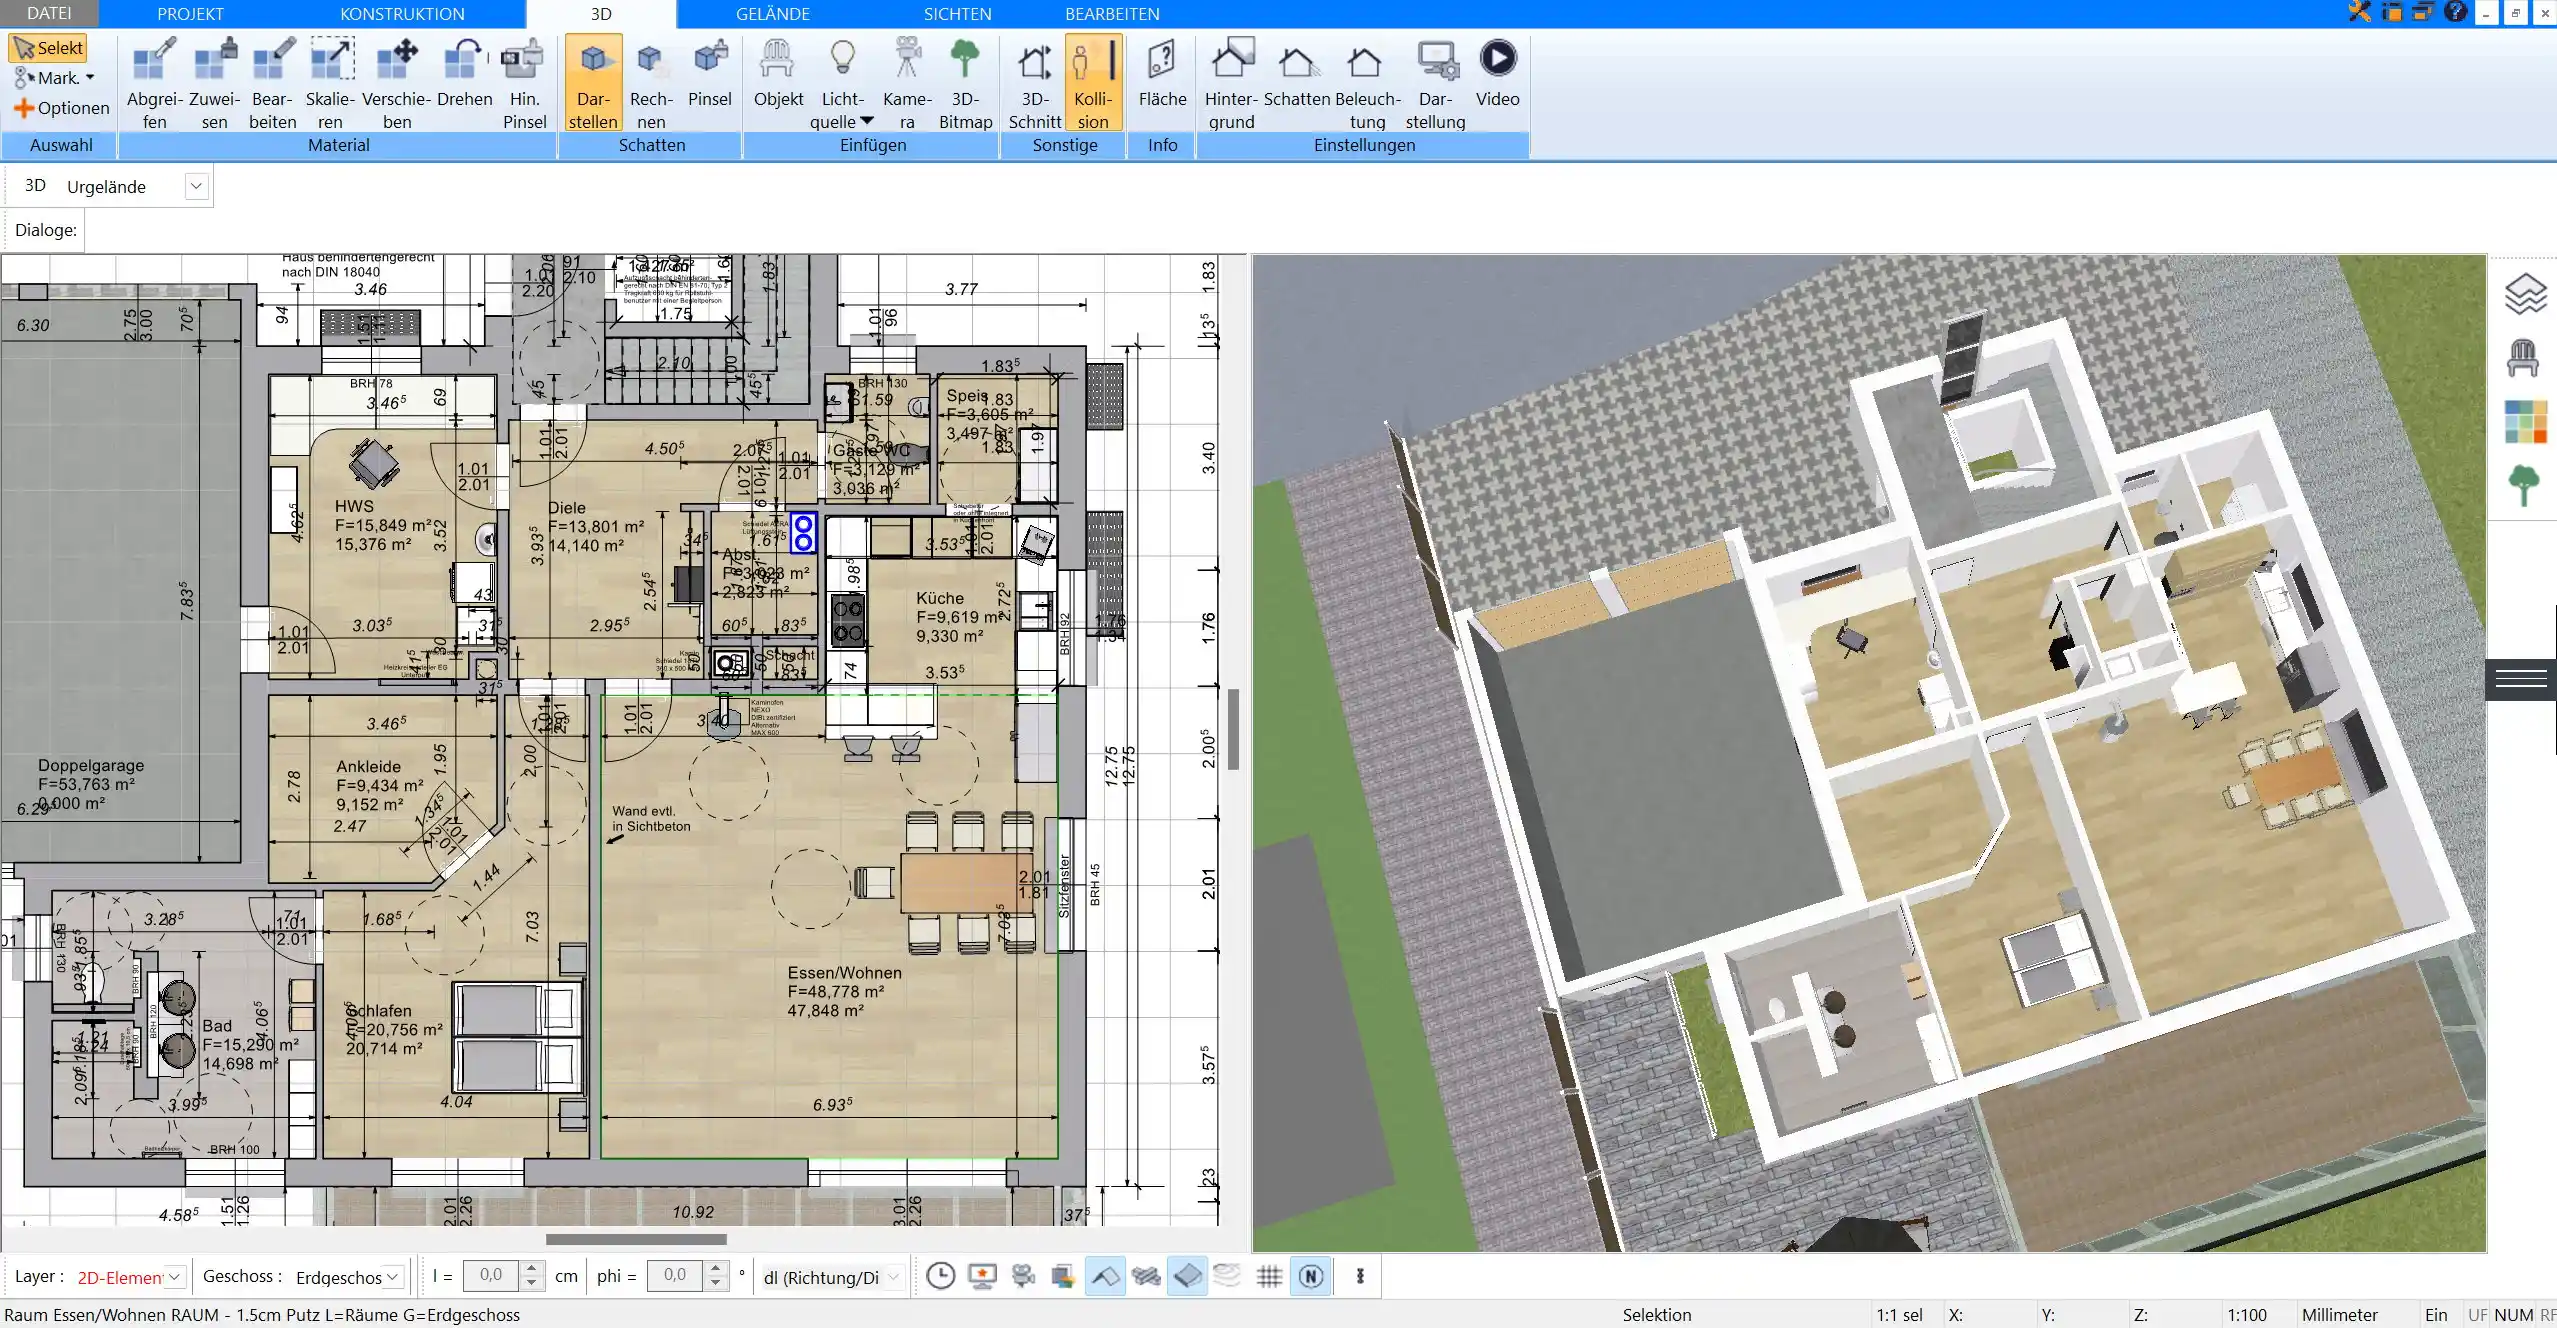
Task: Click the phi angle input field
Action: click(x=675, y=1275)
